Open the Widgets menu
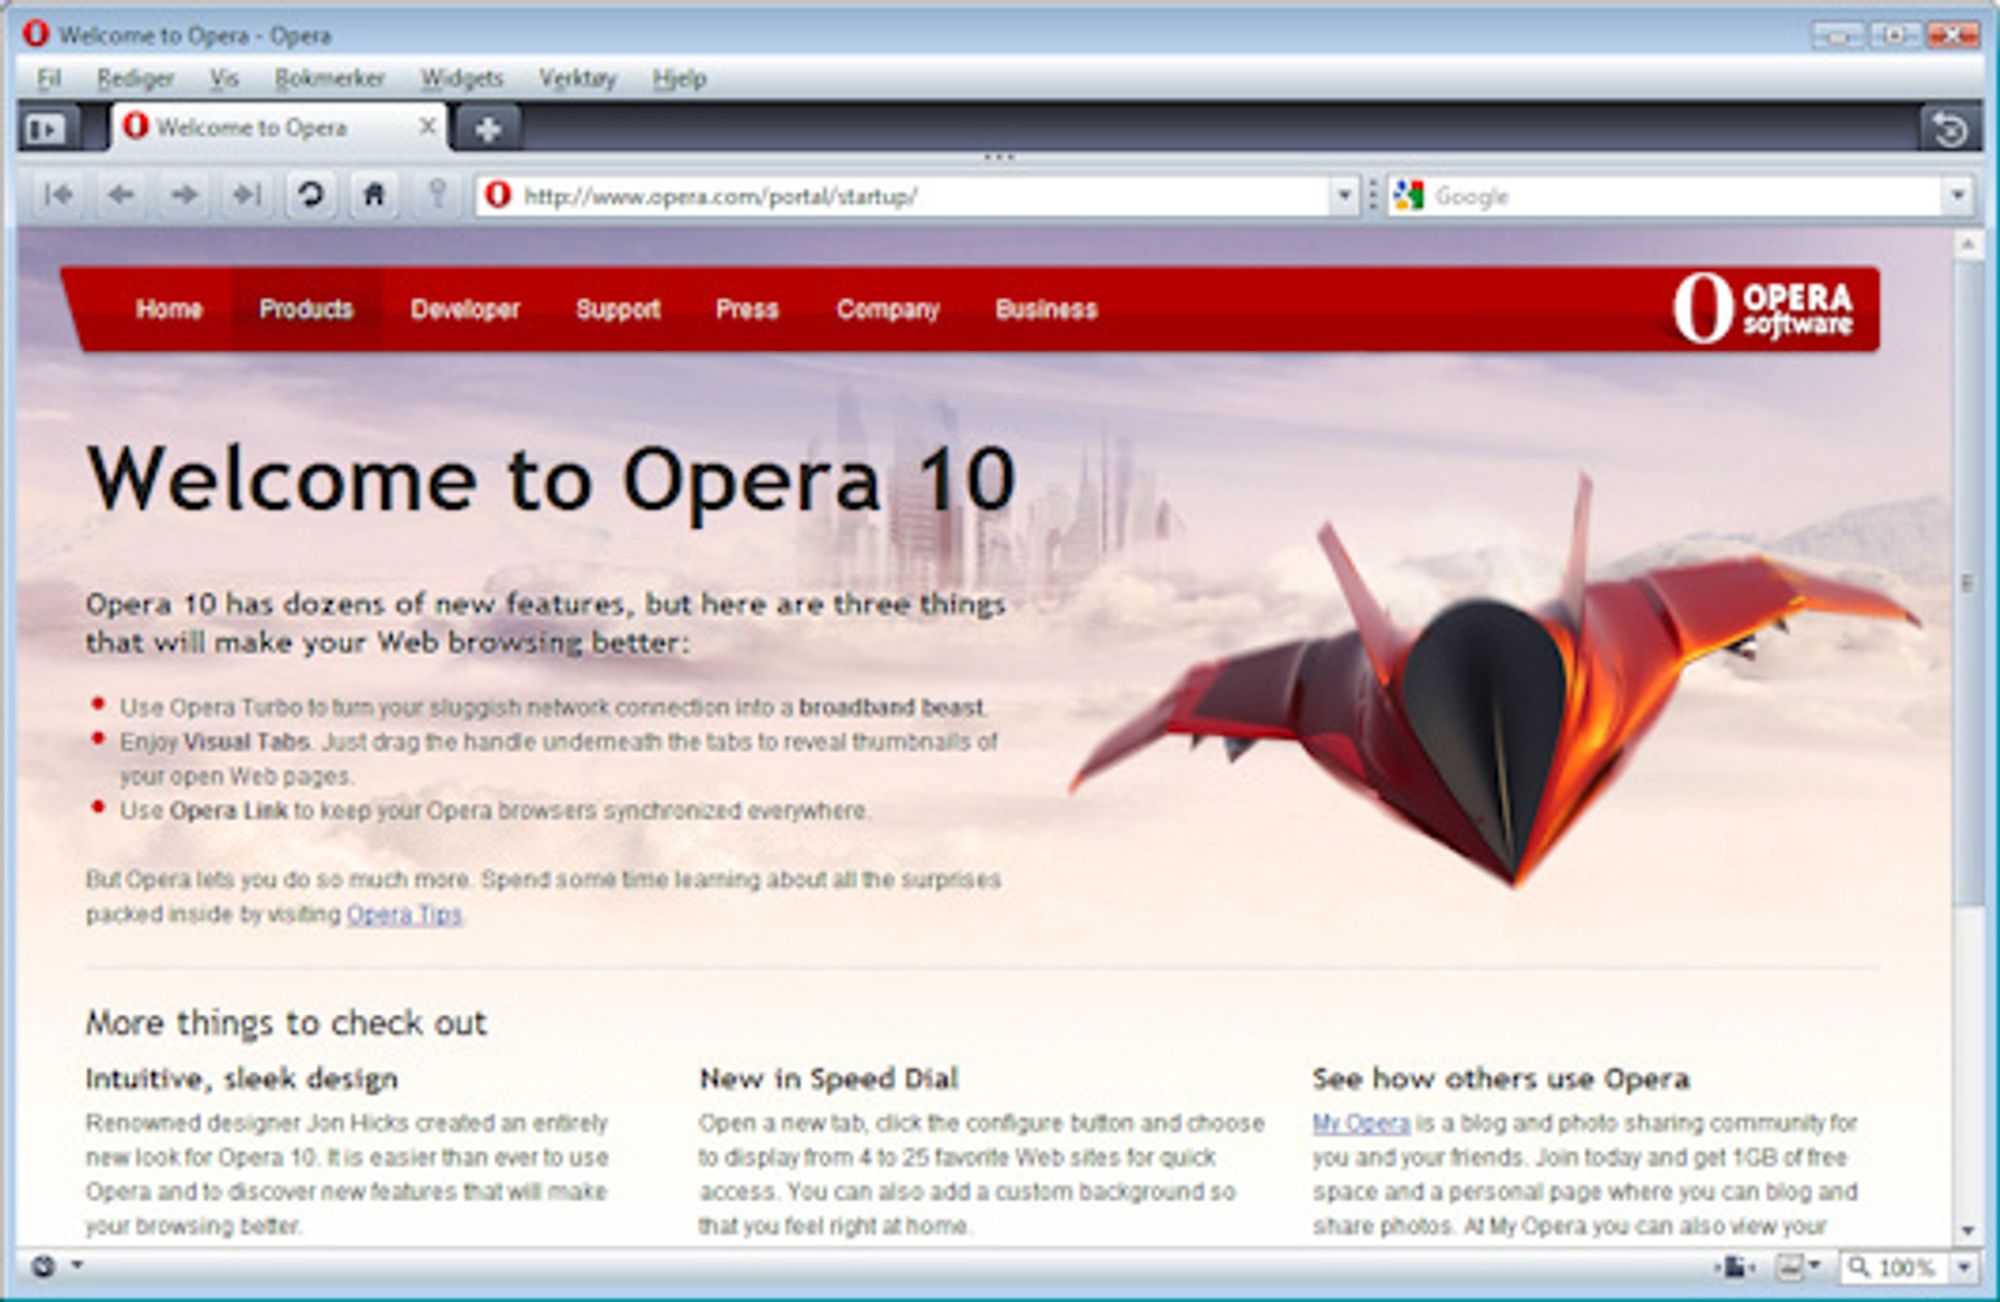Viewport: 2000px width, 1302px height. click(461, 79)
